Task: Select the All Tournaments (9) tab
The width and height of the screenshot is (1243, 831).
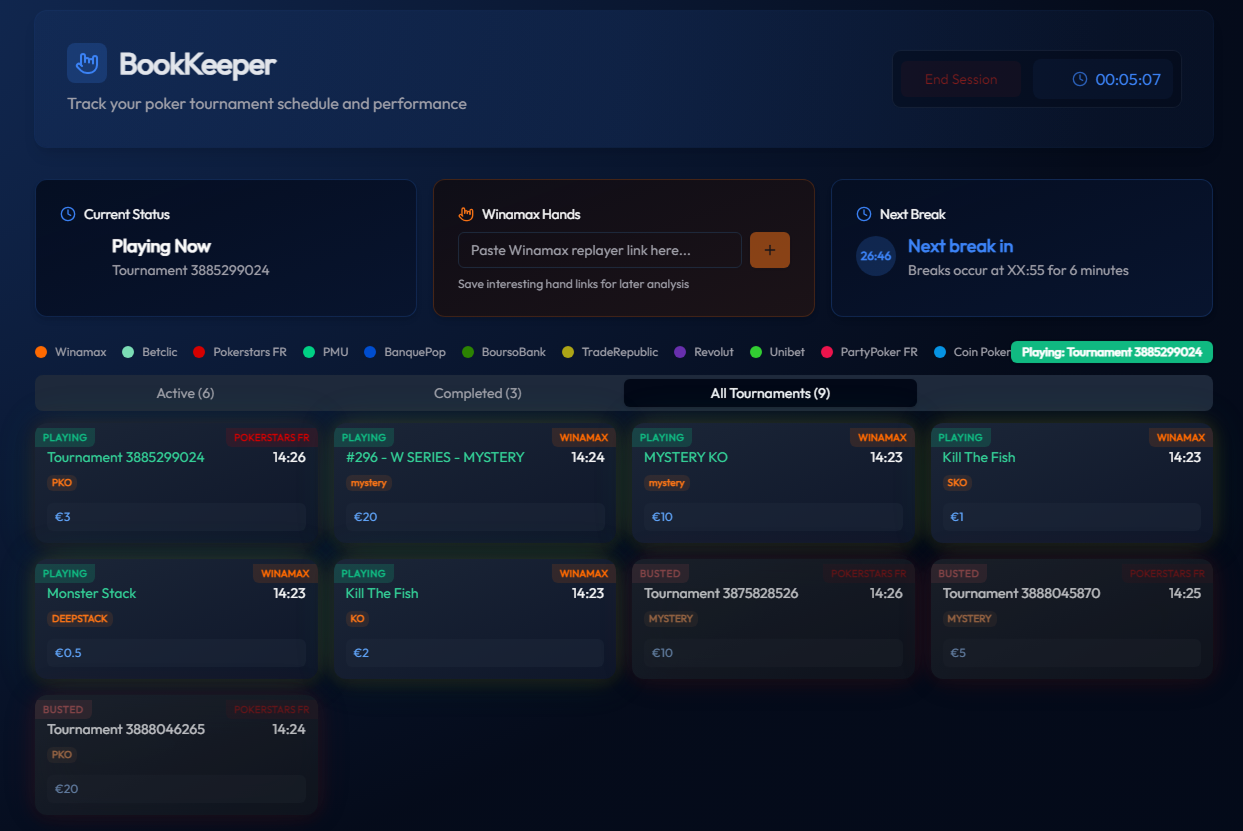Action: click(770, 393)
